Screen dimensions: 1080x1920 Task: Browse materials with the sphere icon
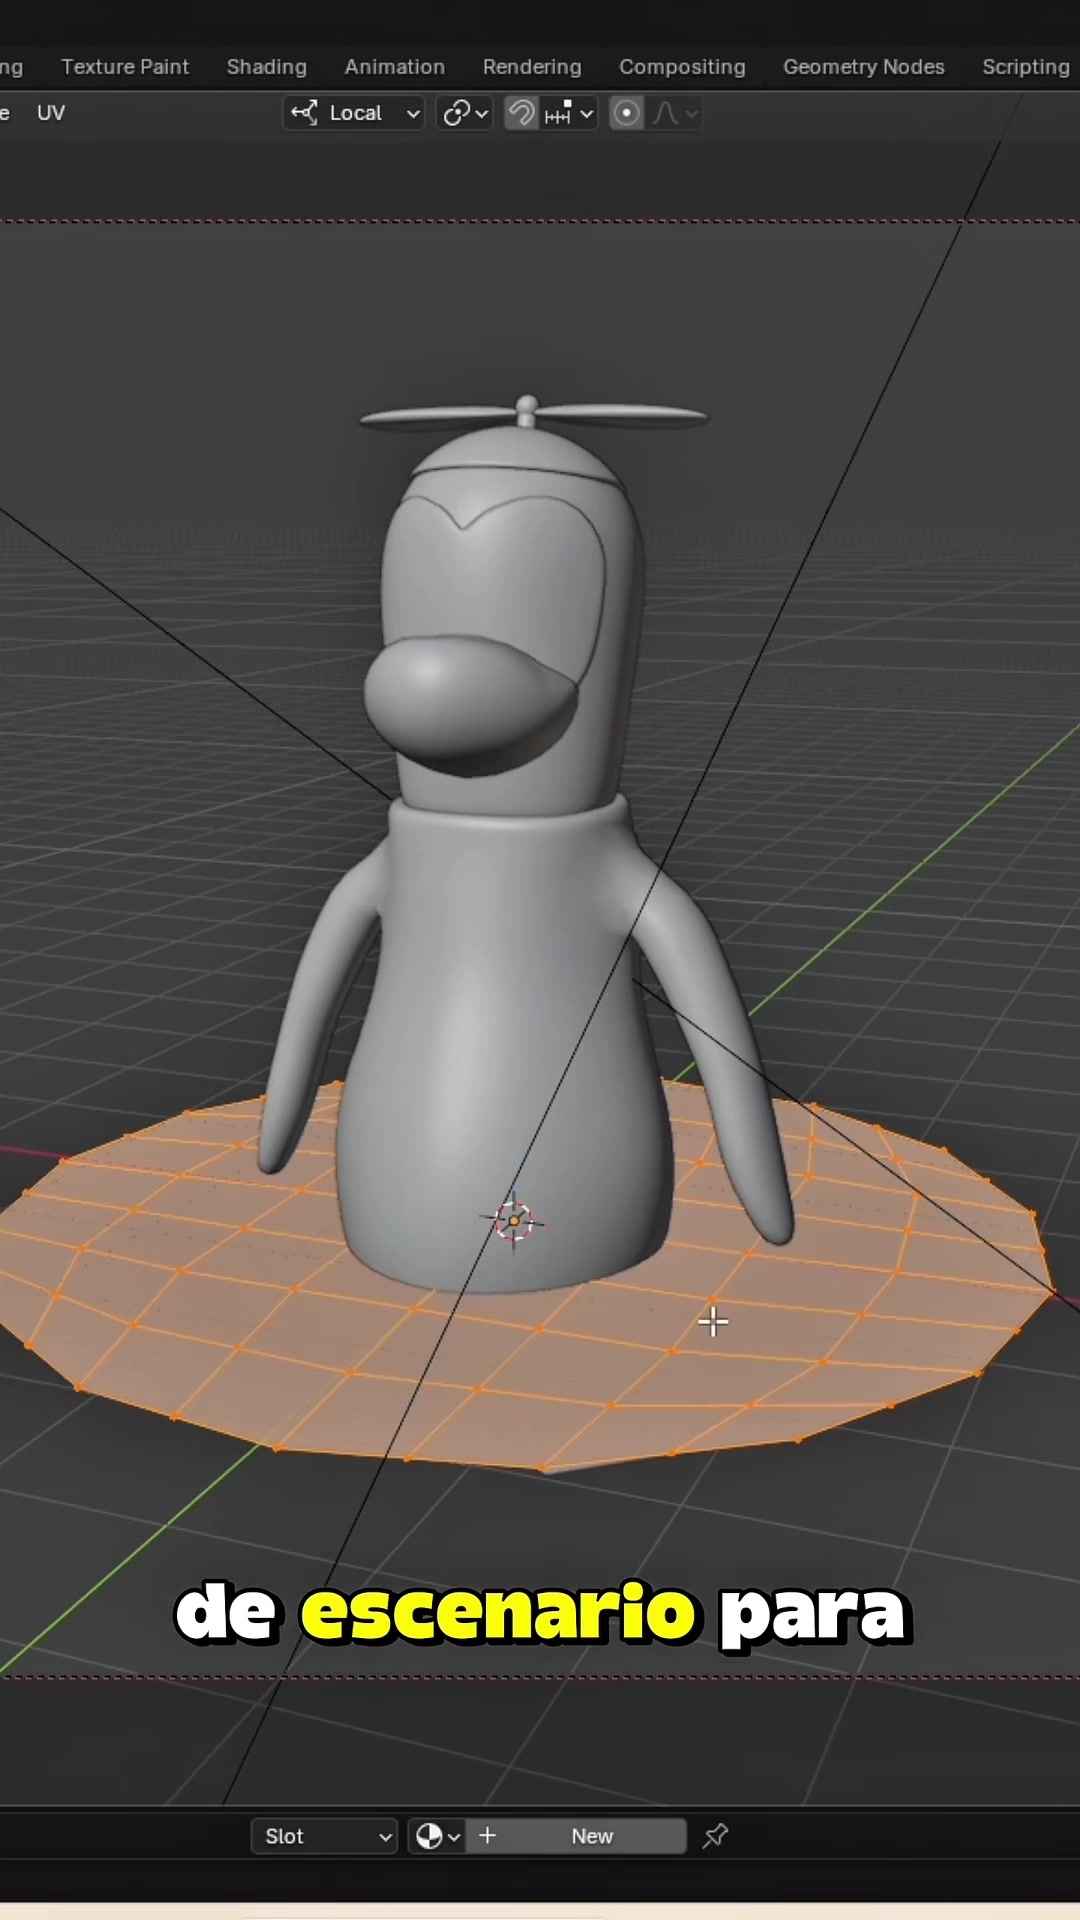[436, 1836]
